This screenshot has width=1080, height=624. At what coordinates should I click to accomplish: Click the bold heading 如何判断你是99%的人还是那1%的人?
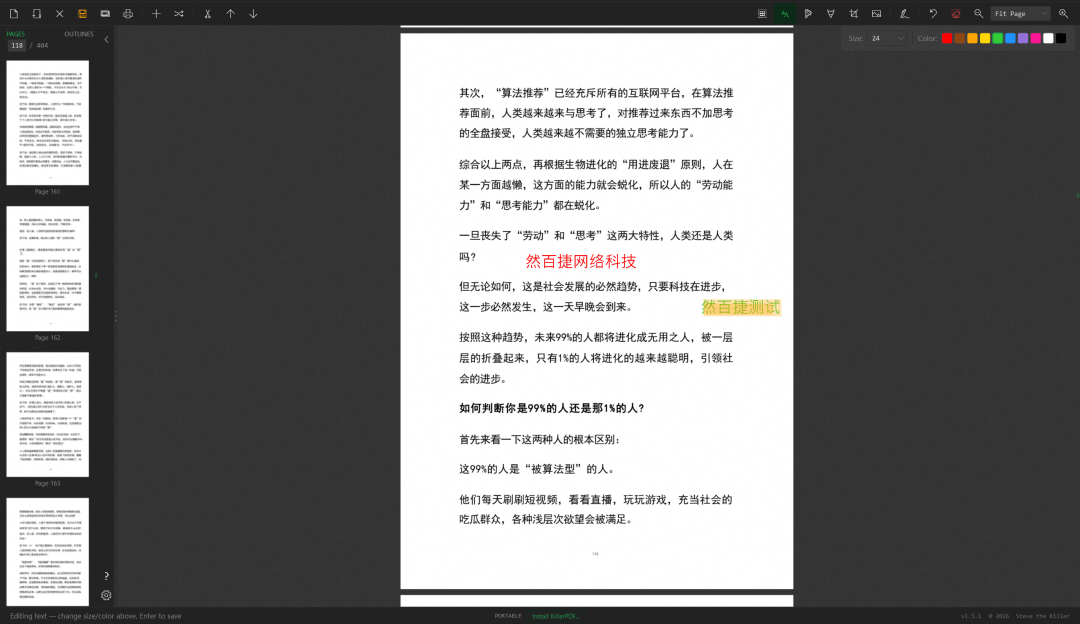tap(552, 408)
